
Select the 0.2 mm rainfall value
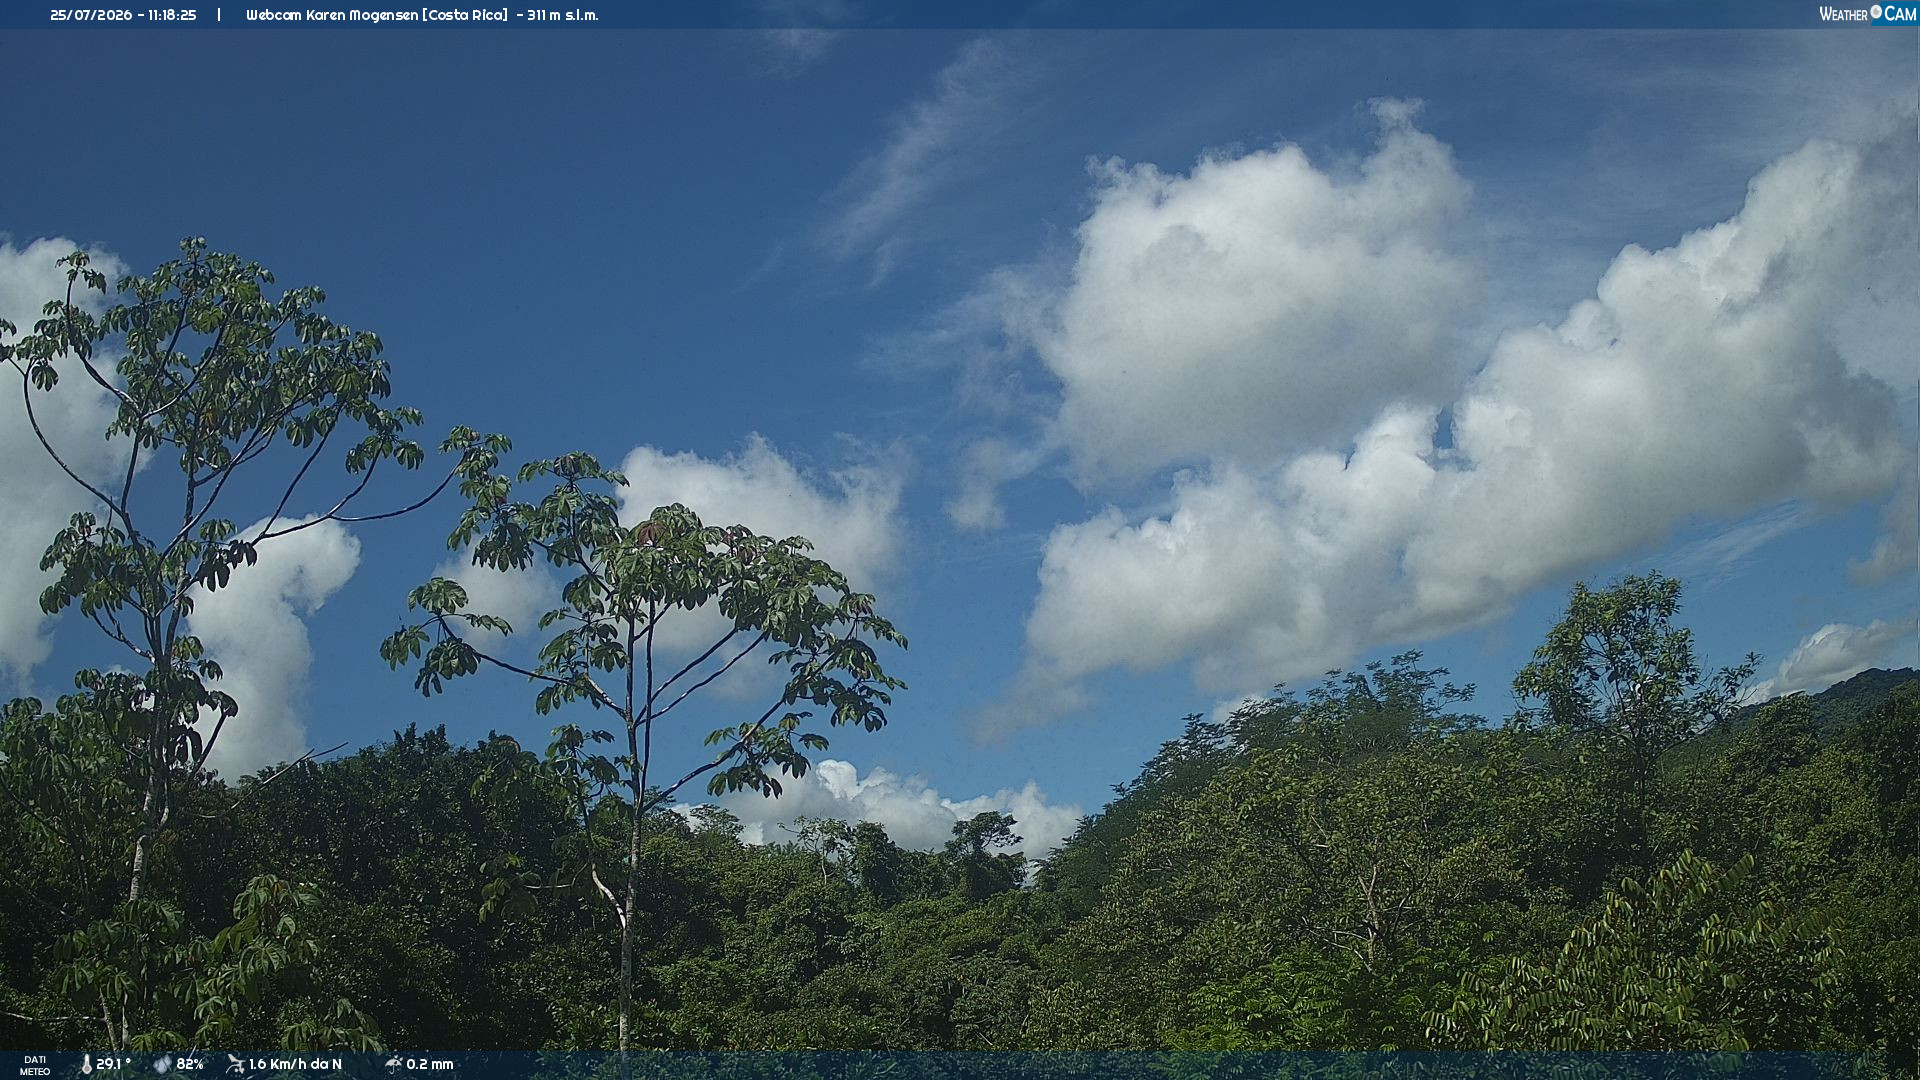tap(430, 1065)
